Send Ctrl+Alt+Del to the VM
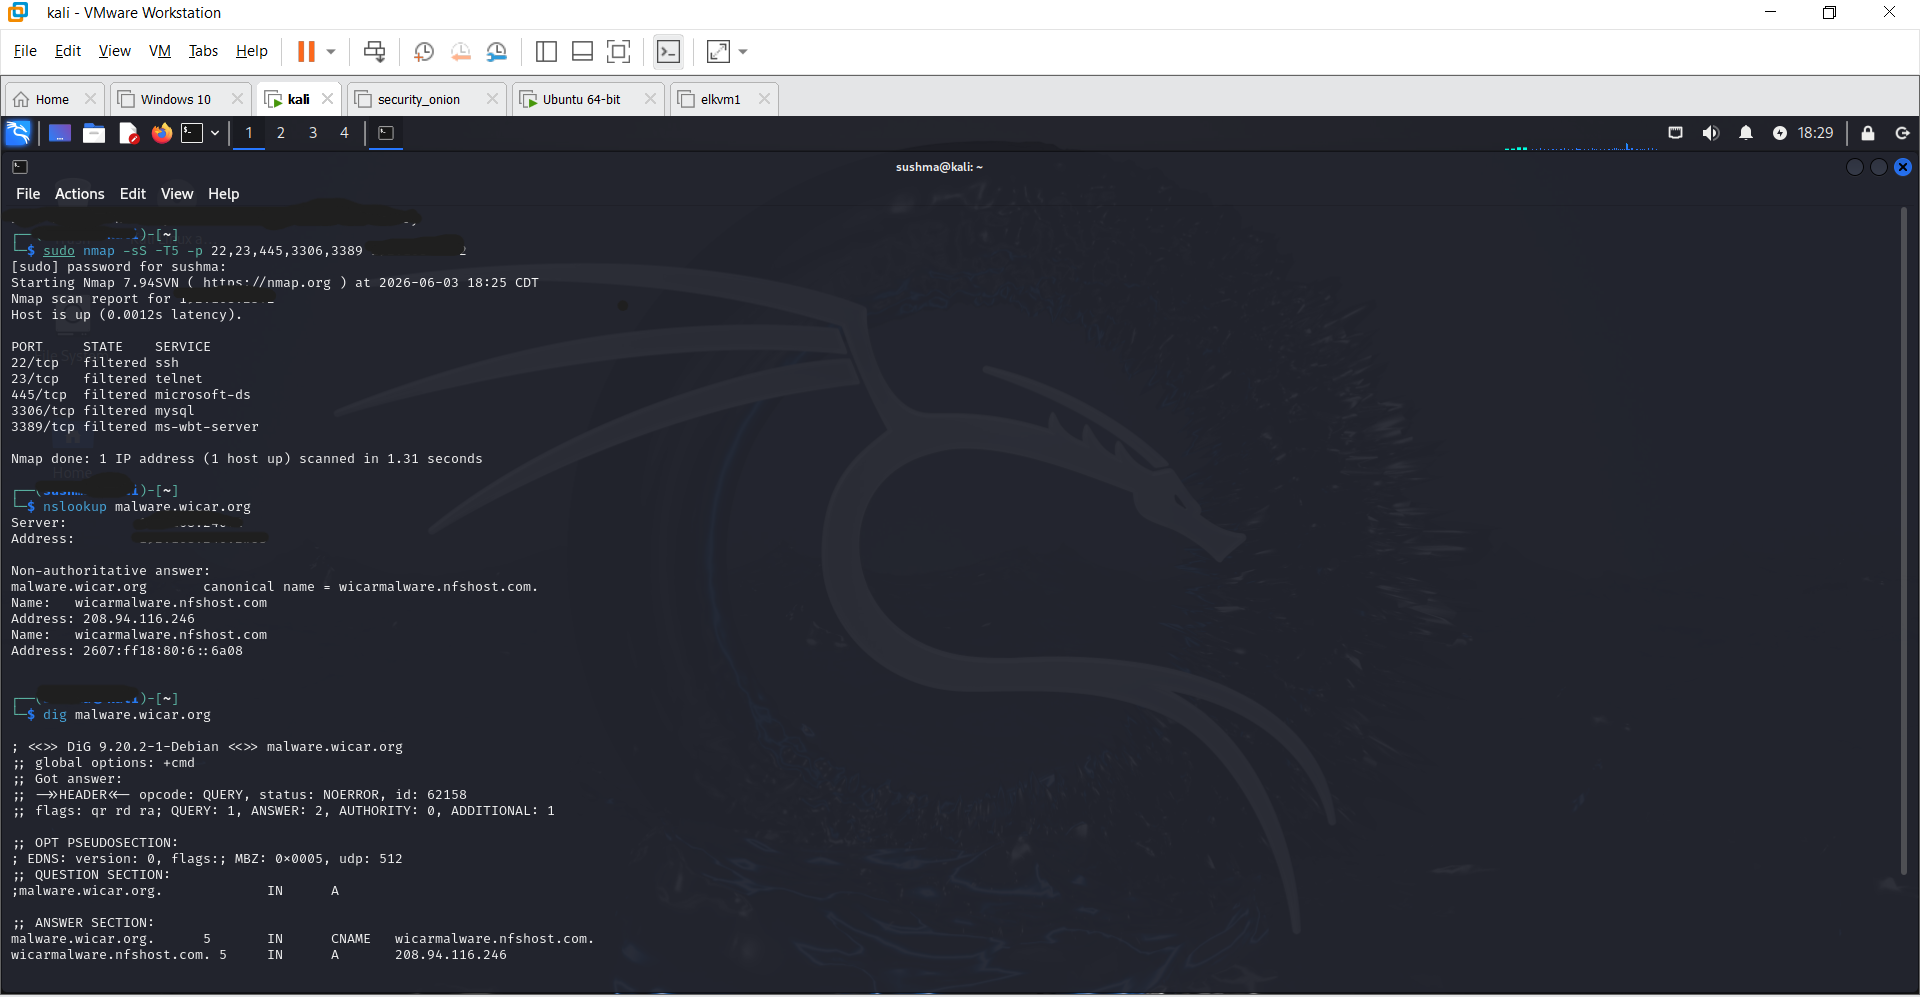The height and width of the screenshot is (997, 1920). [x=374, y=51]
